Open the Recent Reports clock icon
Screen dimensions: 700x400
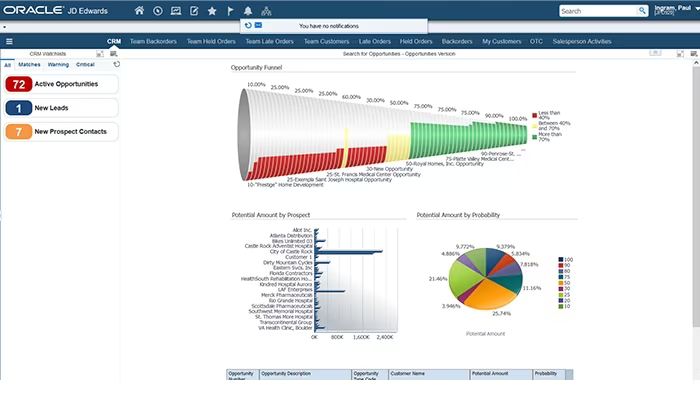(x=158, y=11)
